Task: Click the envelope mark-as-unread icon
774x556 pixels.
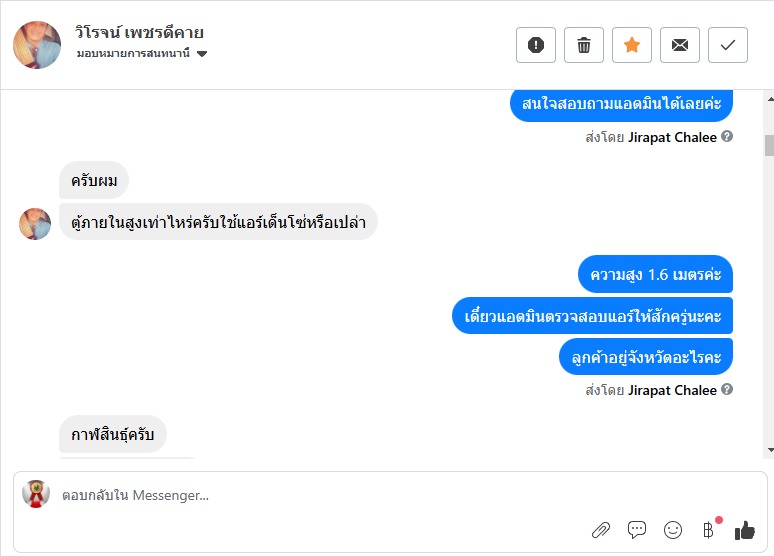Action: tap(680, 45)
